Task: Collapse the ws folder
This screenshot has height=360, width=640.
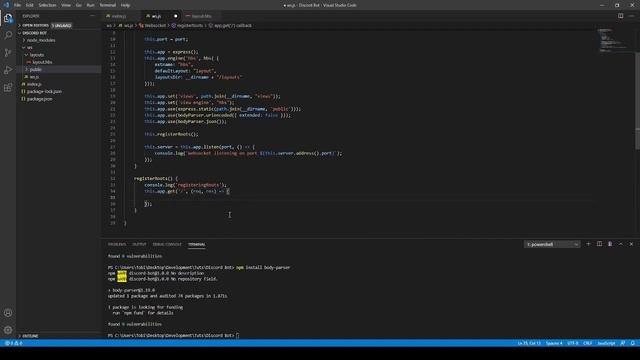Action: coord(29,48)
